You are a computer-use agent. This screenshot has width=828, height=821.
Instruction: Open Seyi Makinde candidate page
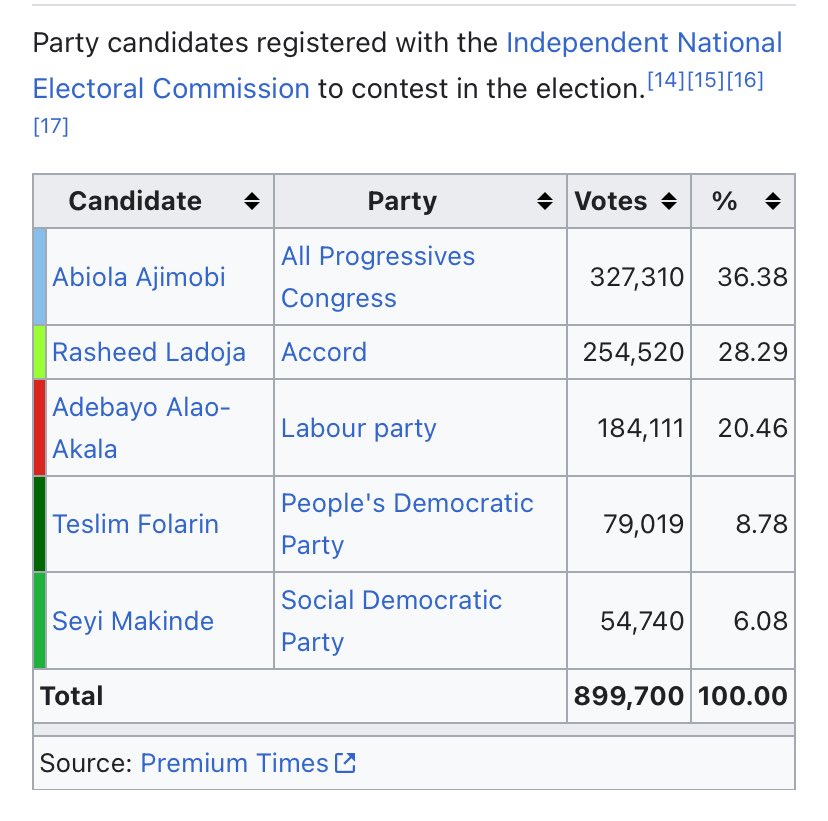[x=133, y=621]
